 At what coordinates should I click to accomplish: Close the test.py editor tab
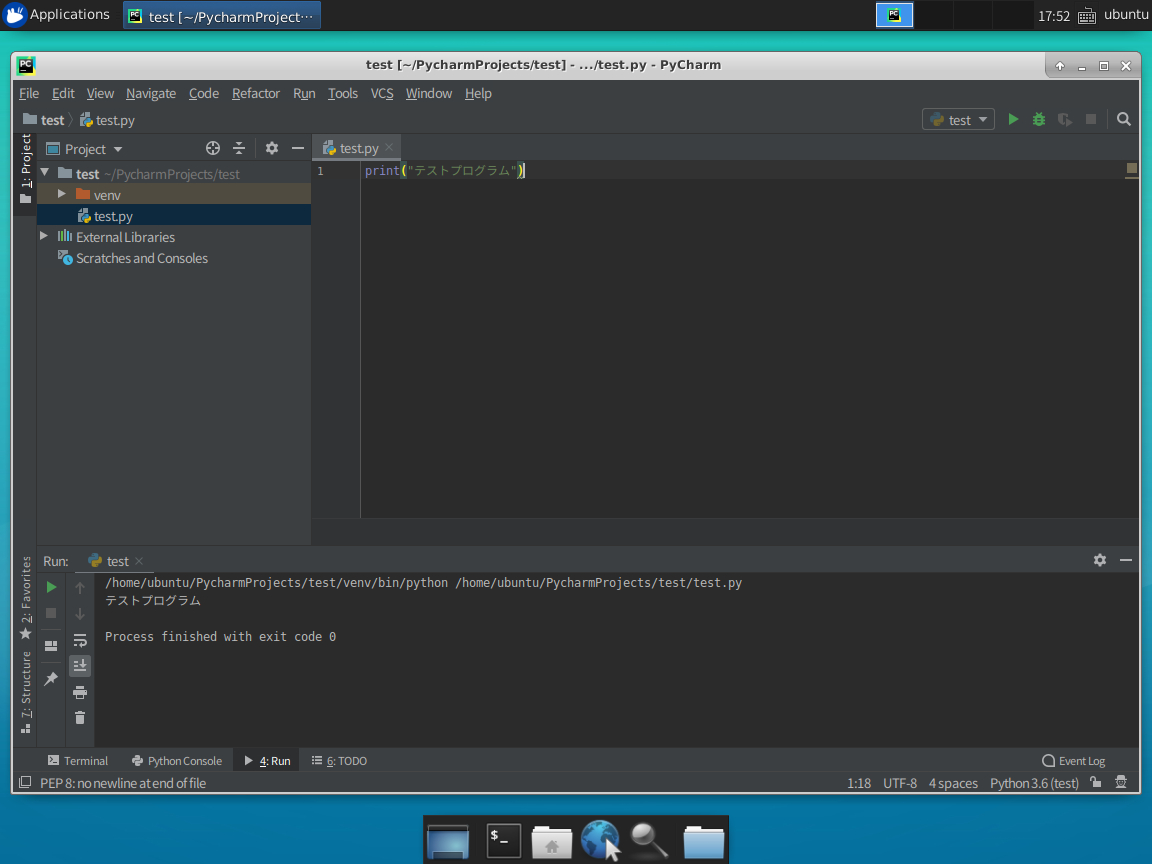point(389,148)
